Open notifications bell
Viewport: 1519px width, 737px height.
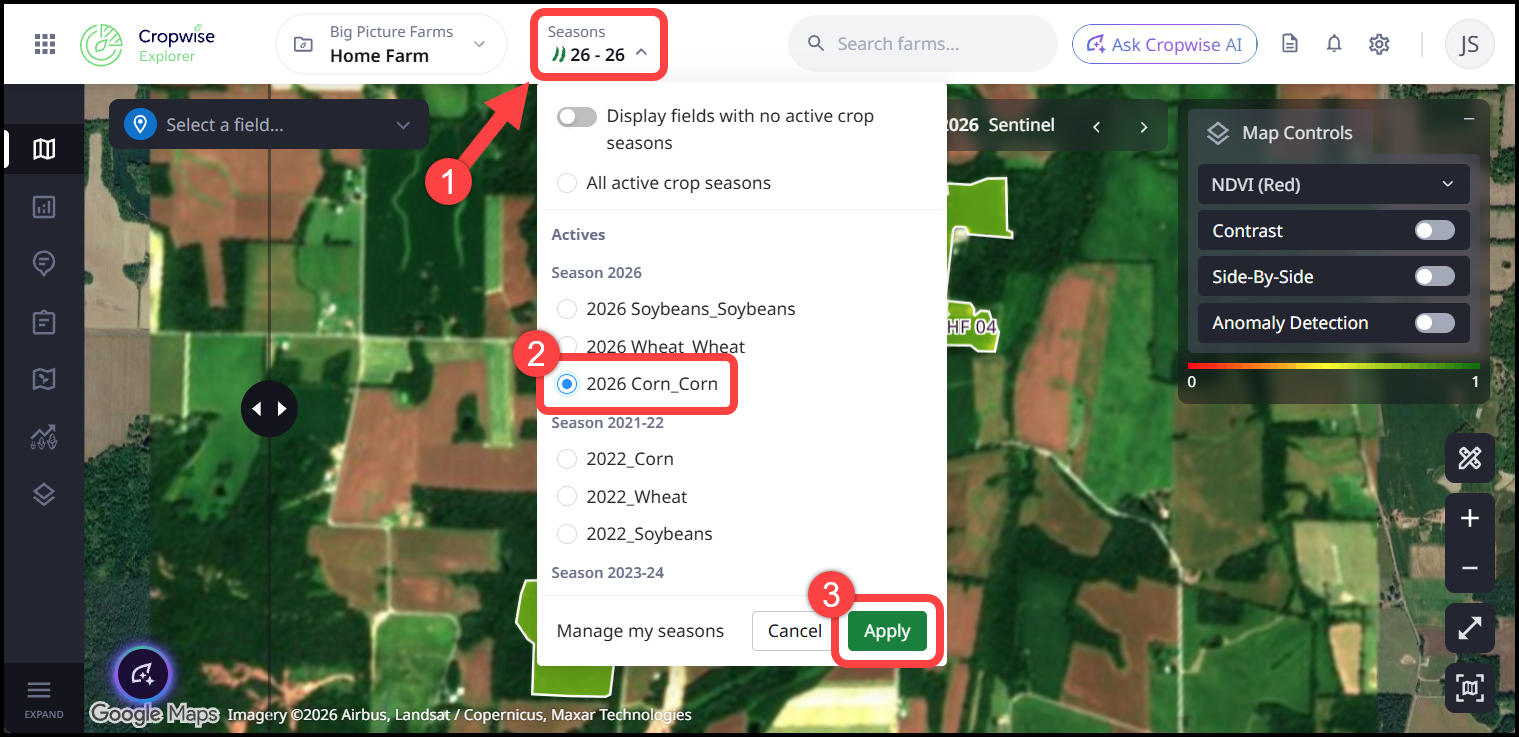(1334, 44)
